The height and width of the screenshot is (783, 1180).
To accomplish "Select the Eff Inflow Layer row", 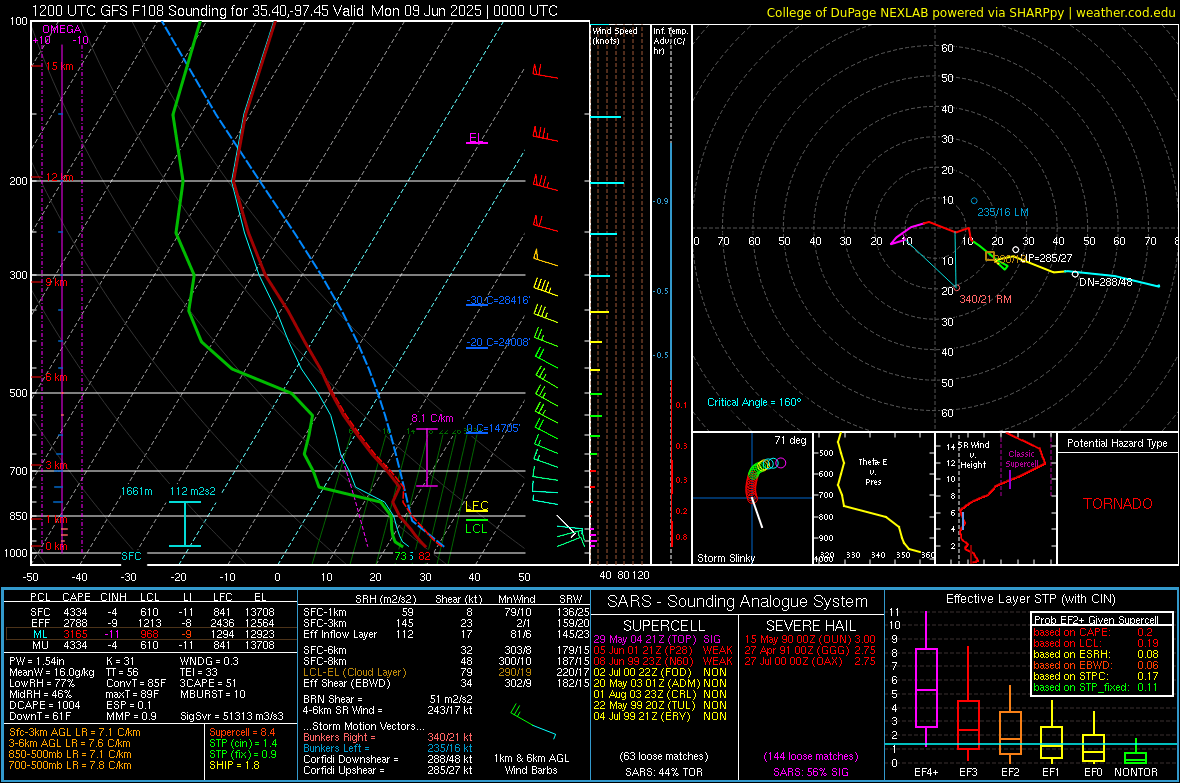I will tap(446, 635).
